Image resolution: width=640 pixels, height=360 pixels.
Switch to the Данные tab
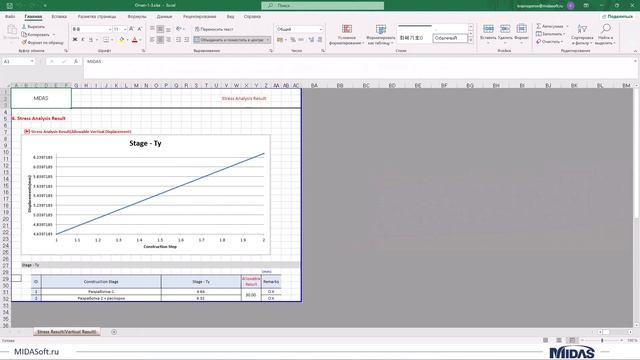click(x=164, y=17)
